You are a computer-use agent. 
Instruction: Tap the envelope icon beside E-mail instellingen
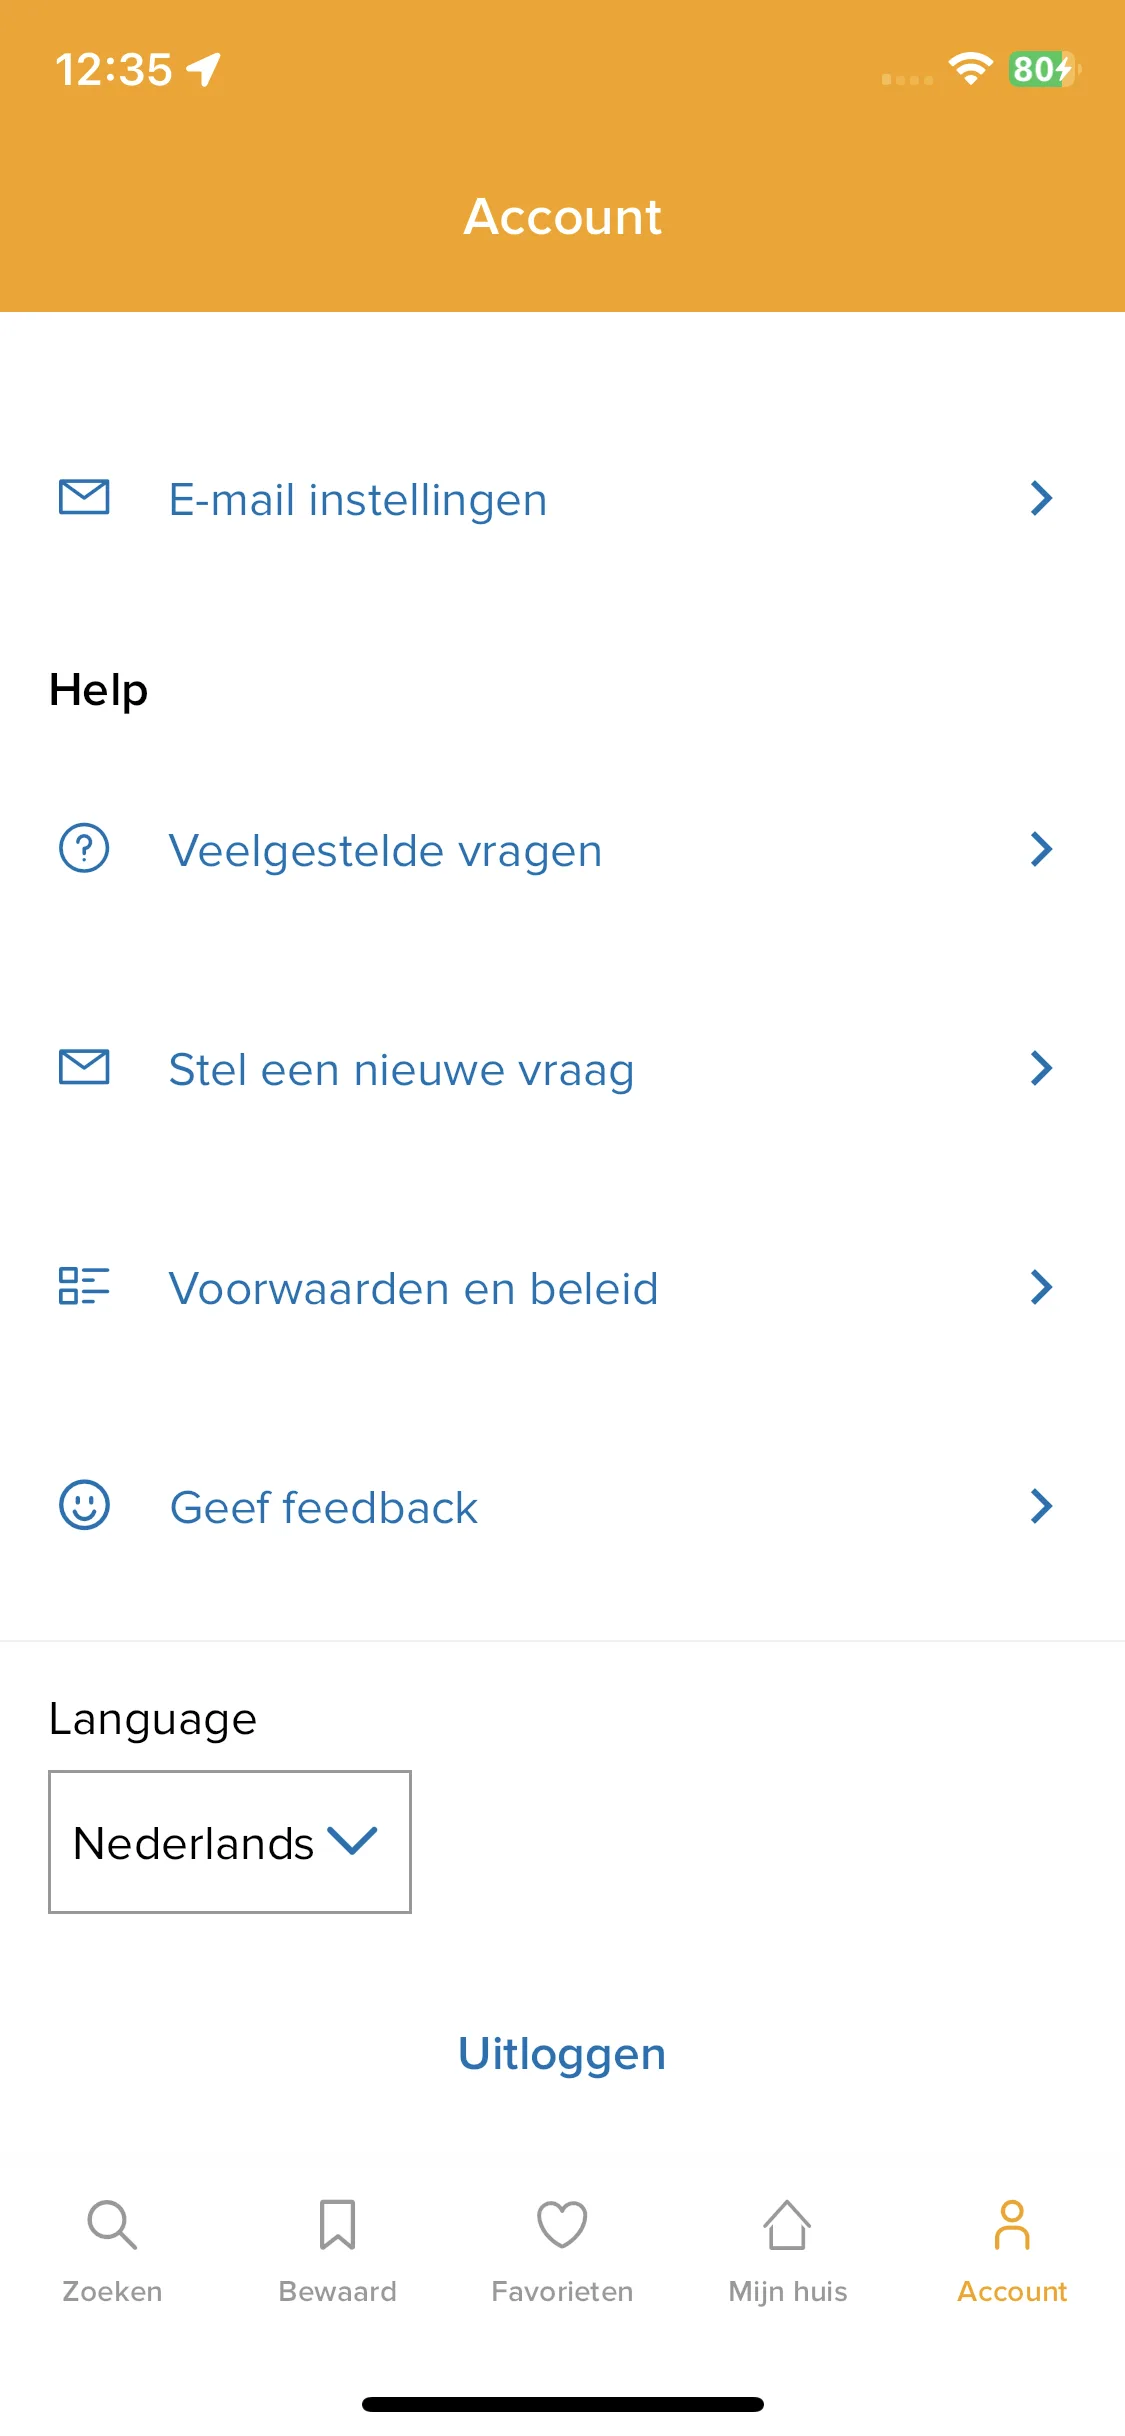[x=84, y=497]
